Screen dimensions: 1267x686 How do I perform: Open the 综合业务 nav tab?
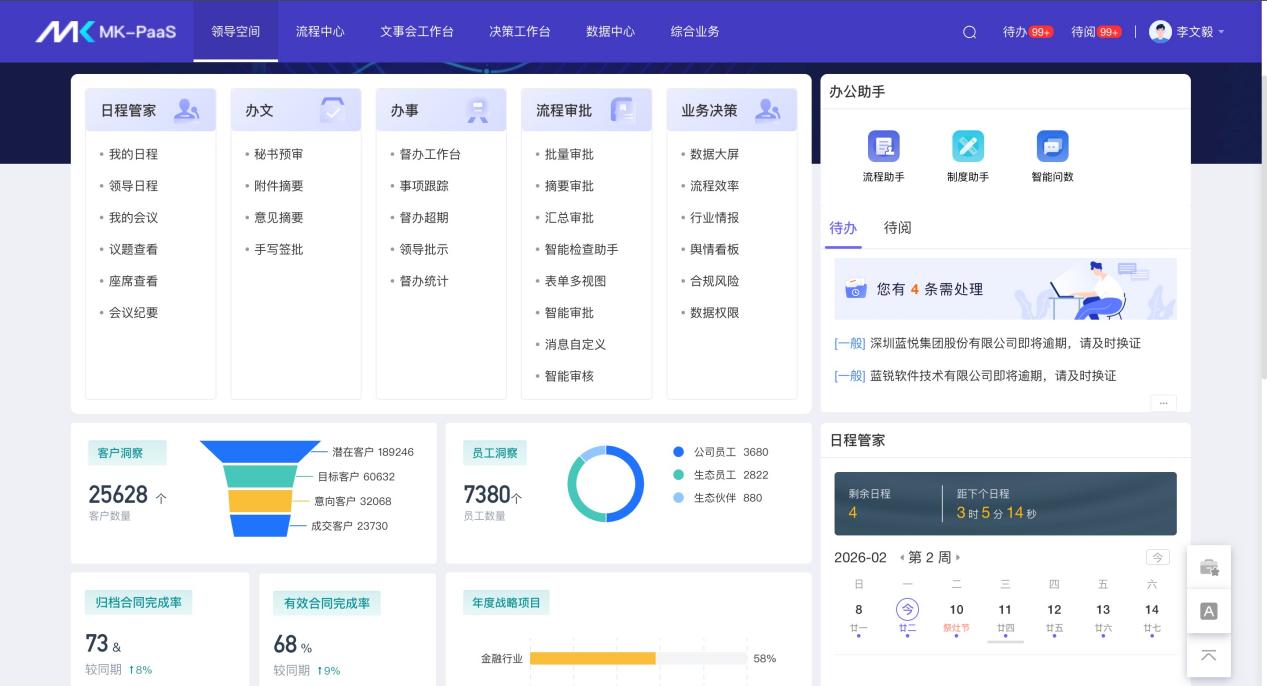click(x=695, y=31)
